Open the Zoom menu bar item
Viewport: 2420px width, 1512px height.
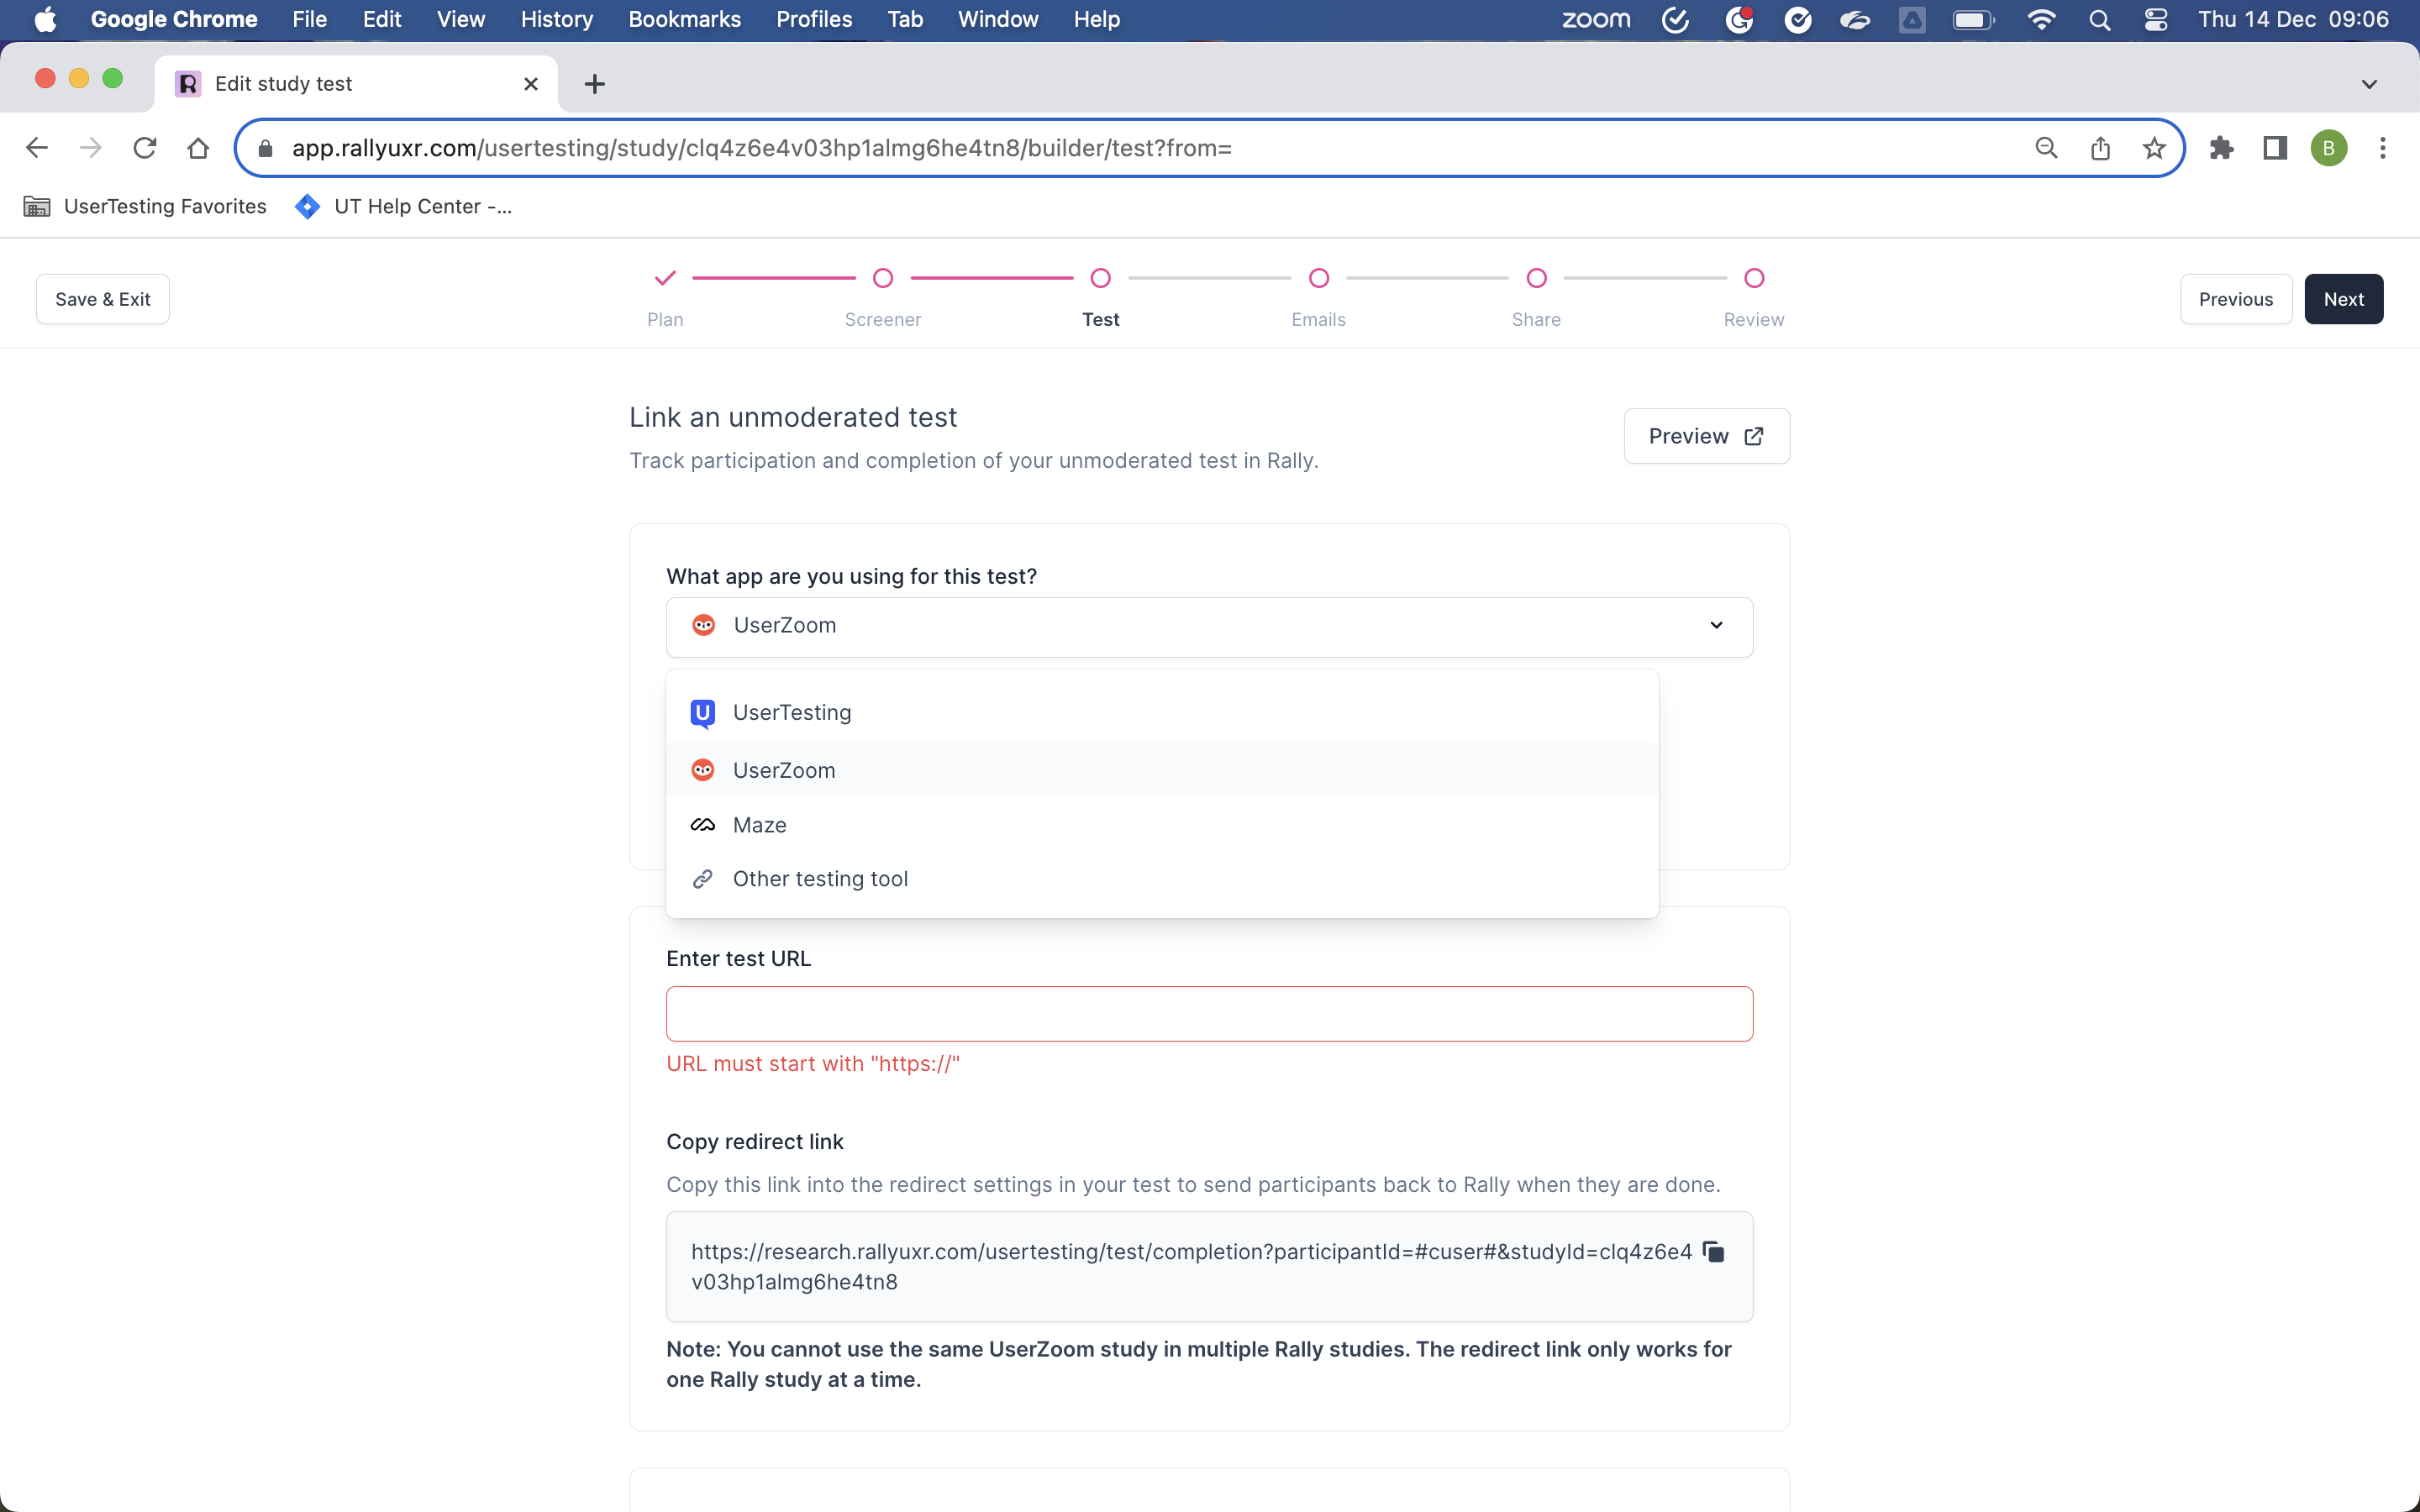(1596, 19)
